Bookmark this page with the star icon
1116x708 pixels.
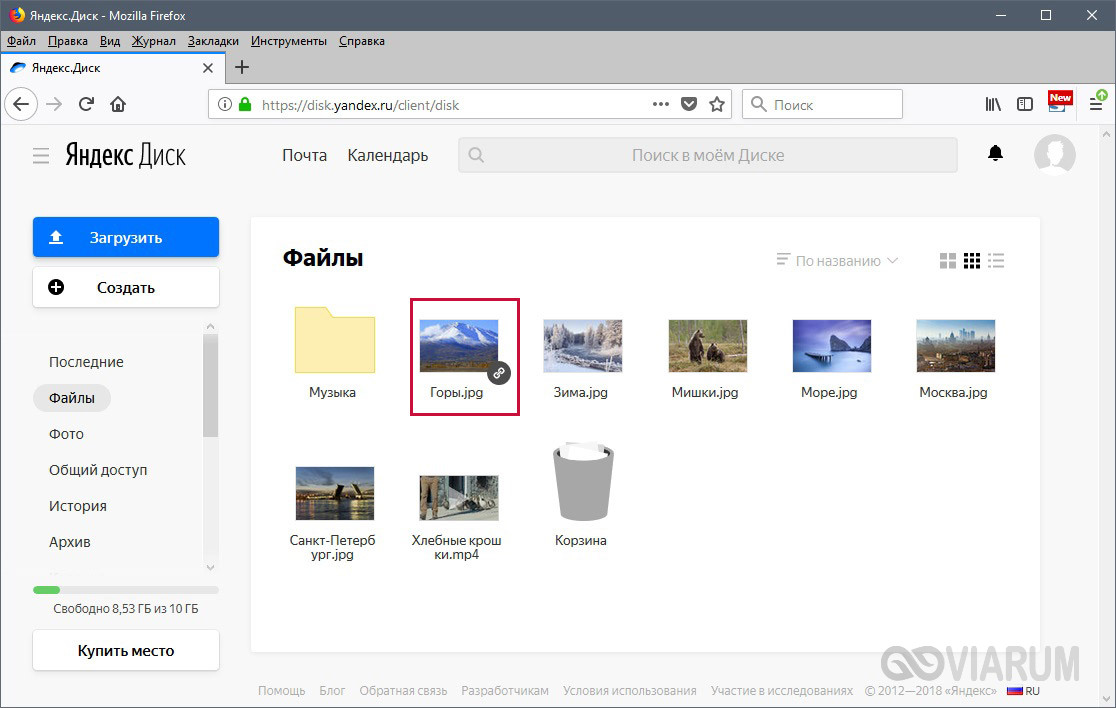click(717, 105)
